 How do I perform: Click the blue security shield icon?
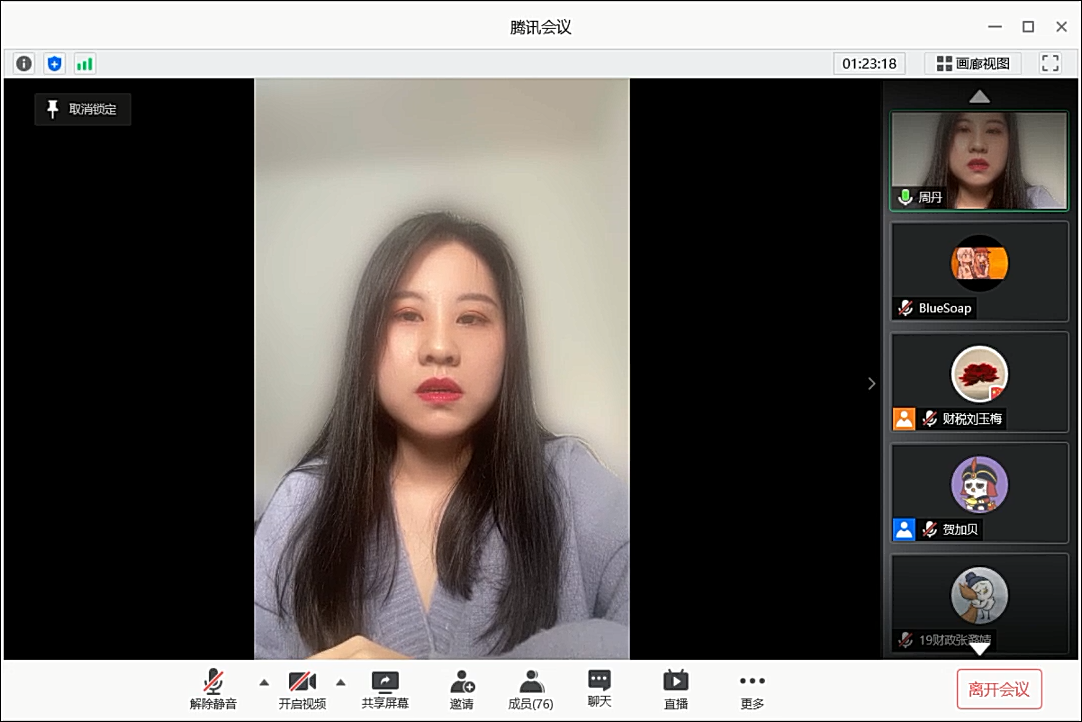pyautogui.click(x=54, y=64)
